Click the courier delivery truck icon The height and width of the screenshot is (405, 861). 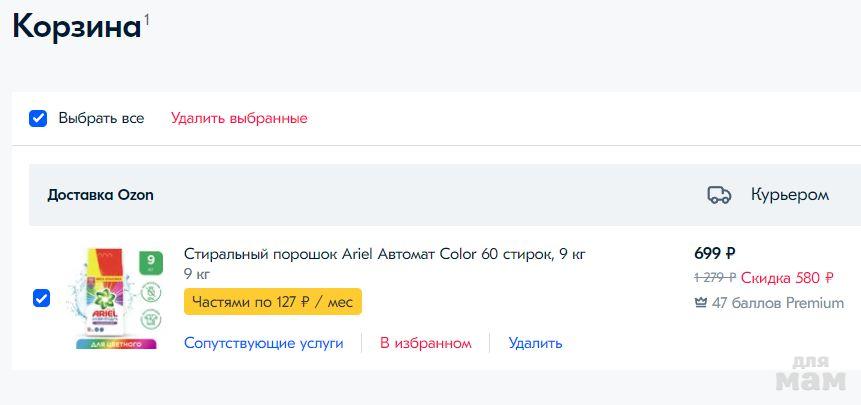(x=718, y=195)
